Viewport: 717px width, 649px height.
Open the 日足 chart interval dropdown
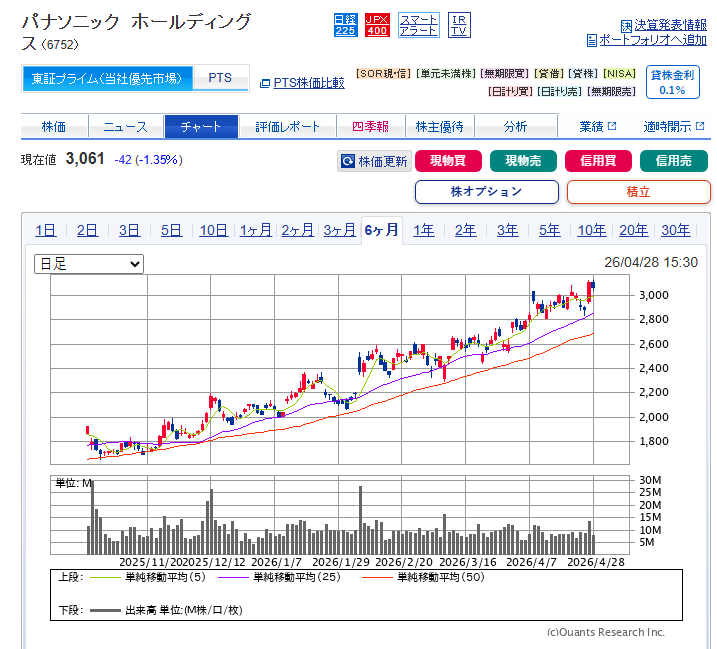coord(89,264)
